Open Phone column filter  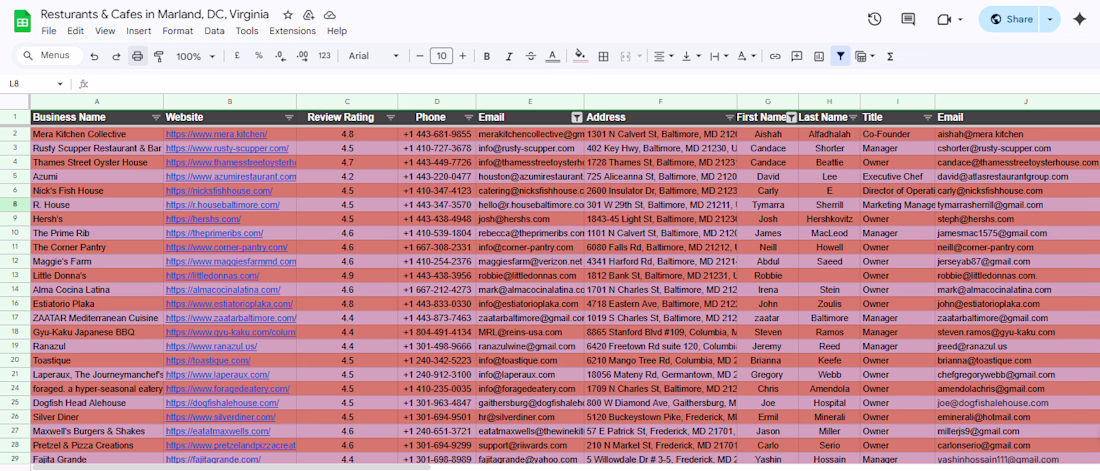[469, 117]
